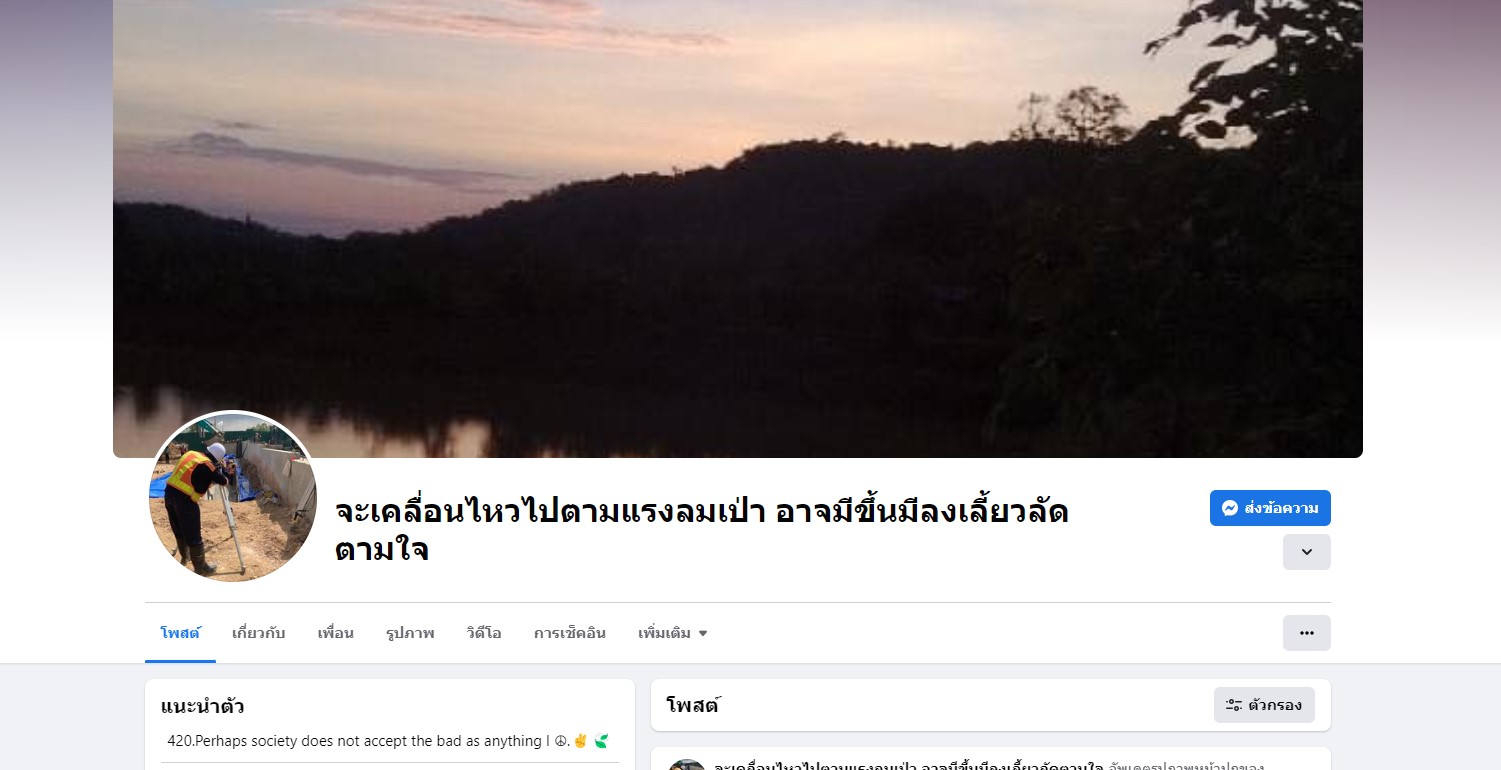Switch to the เกี่ยวกับ tab
Viewport: 1501px width, 770px height.
(259, 633)
